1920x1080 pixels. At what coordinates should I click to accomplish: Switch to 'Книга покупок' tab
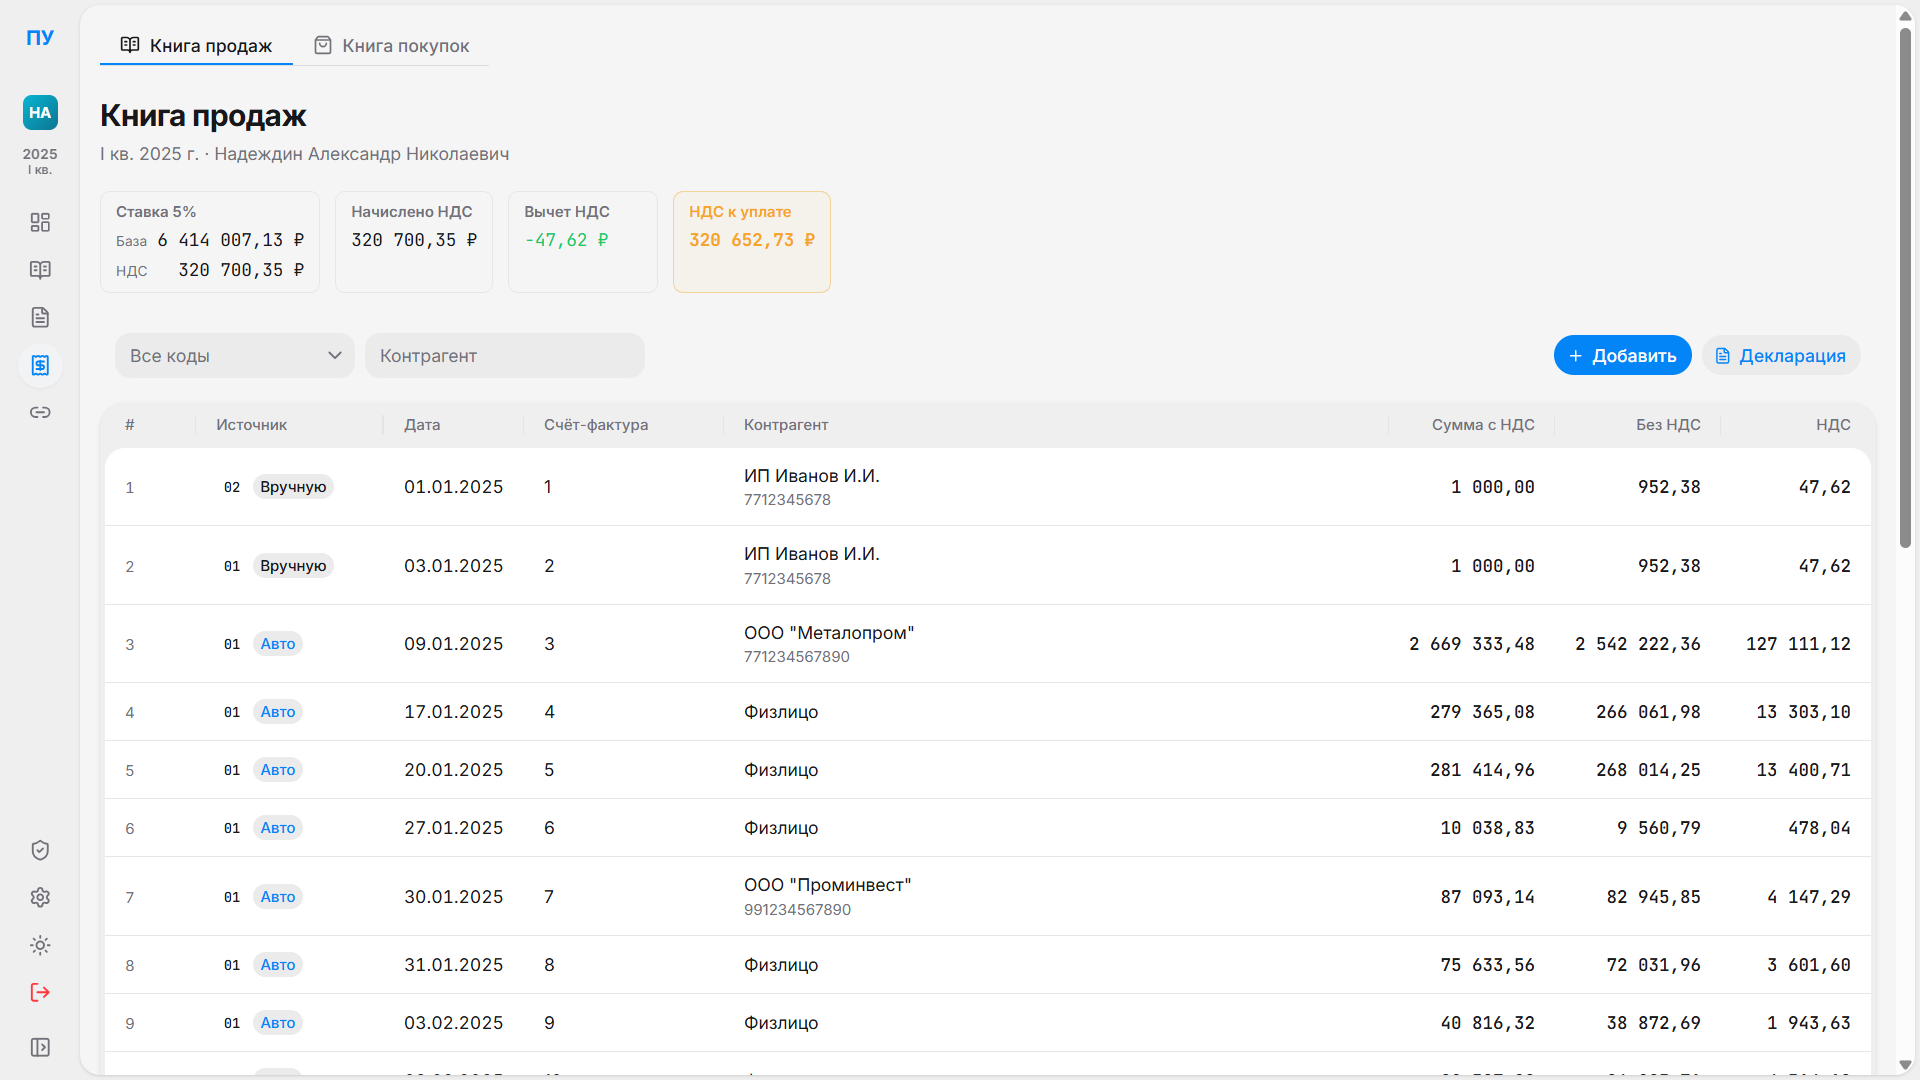[392, 46]
